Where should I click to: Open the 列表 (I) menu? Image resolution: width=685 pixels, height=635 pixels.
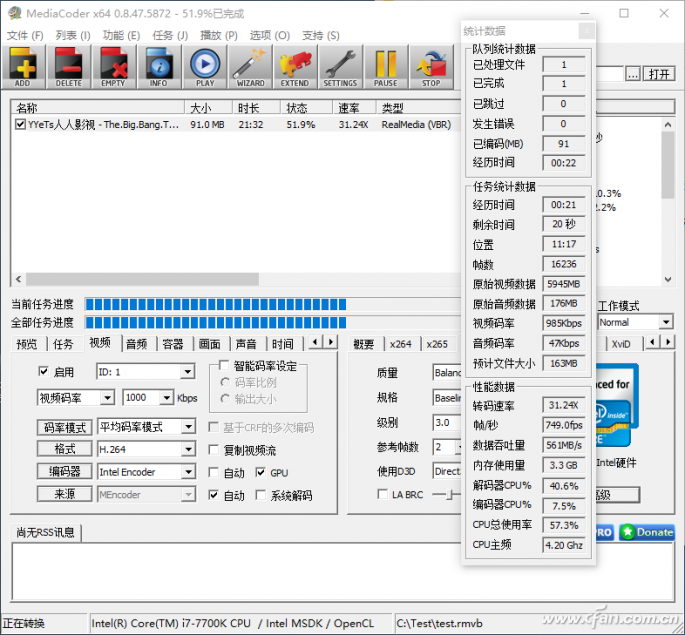point(73,35)
